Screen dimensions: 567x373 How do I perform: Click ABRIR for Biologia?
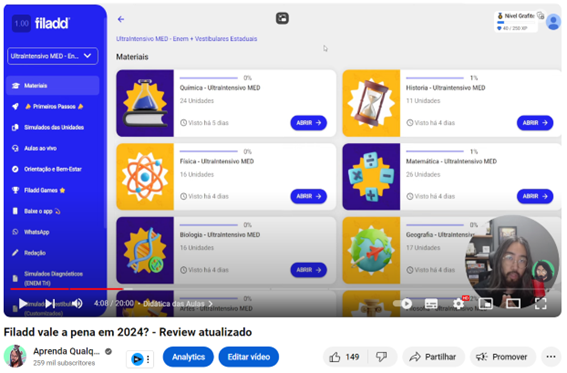point(308,270)
